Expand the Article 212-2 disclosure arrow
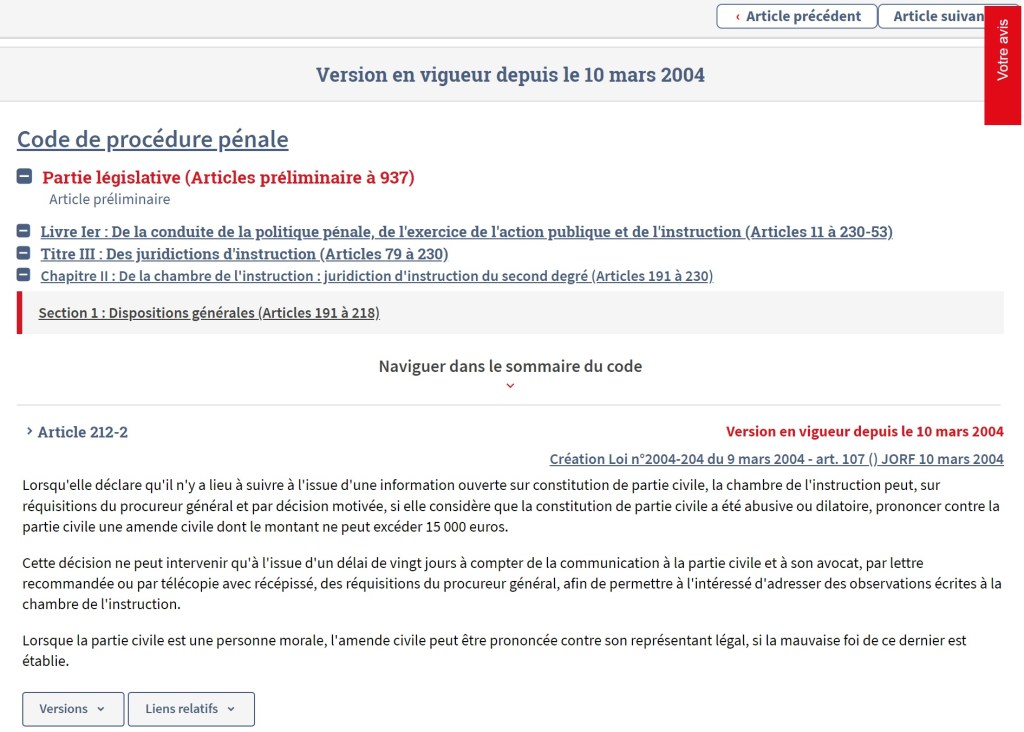The image size is (1024, 732). (28, 432)
